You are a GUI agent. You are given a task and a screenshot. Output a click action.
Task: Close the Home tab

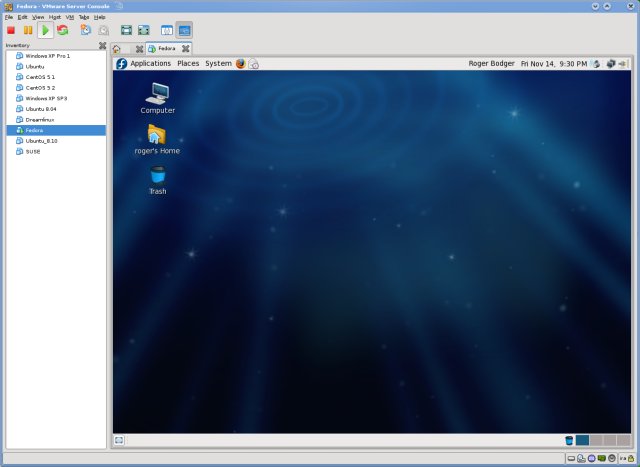(139, 49)
